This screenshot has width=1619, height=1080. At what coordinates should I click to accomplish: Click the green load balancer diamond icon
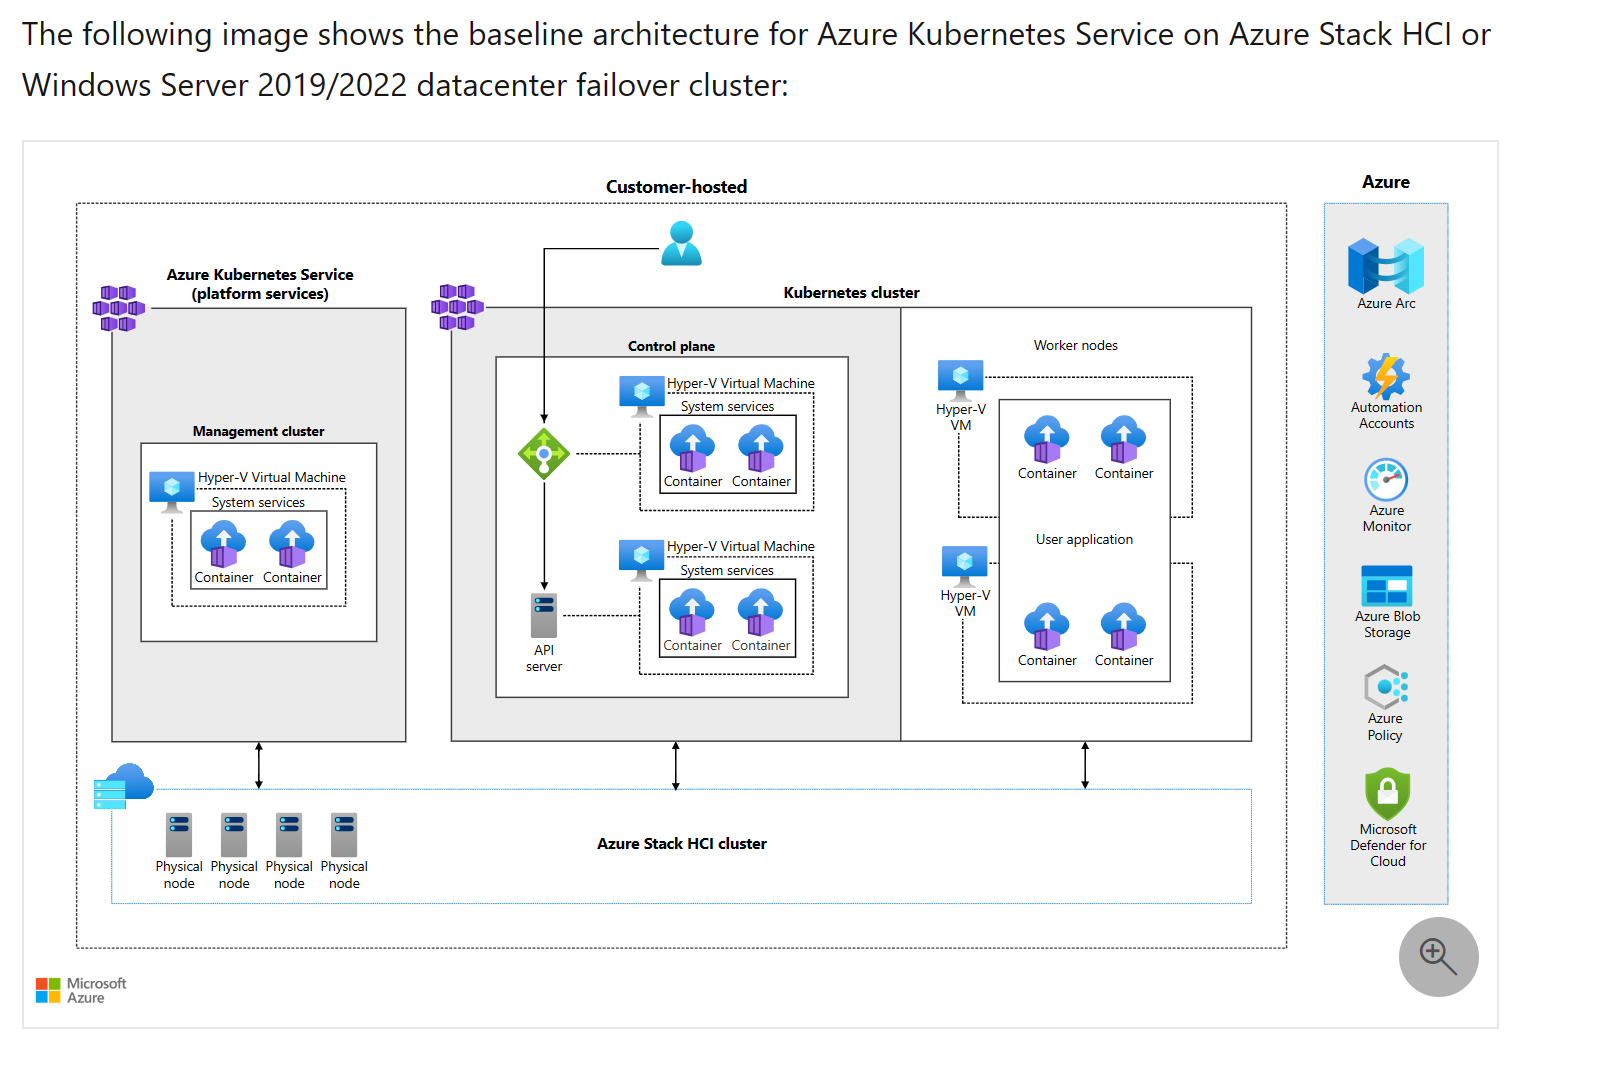pos(544,454)
